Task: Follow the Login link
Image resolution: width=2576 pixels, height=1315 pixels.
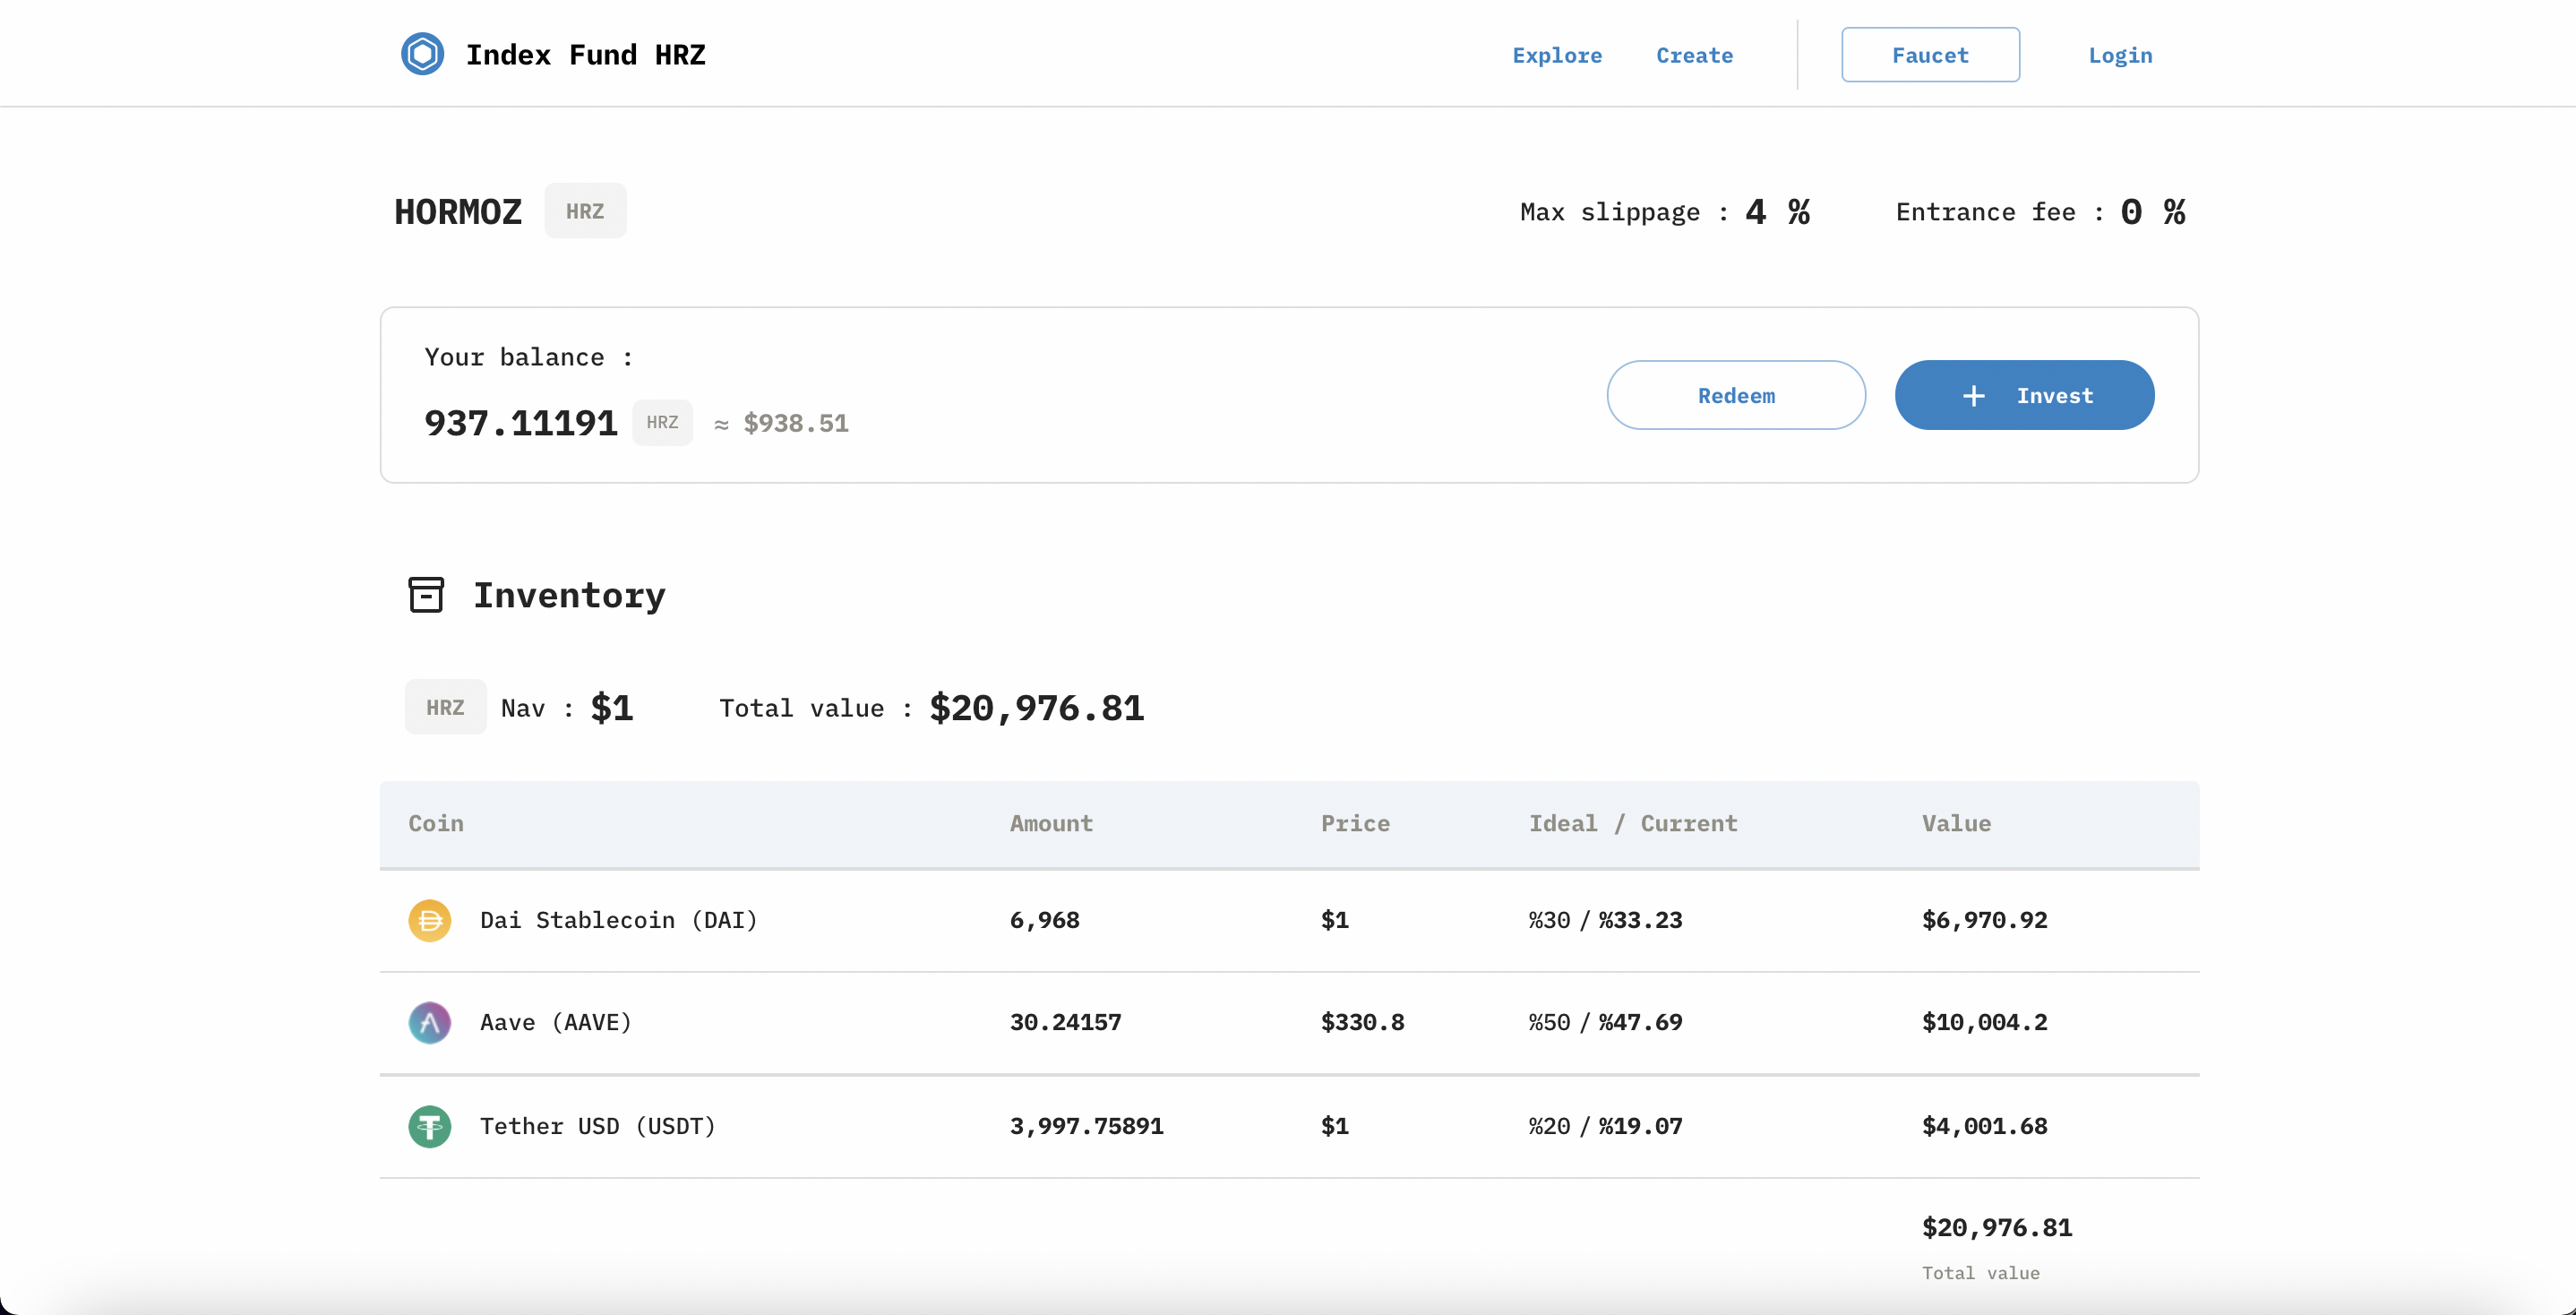Action: pos(2120,55)
